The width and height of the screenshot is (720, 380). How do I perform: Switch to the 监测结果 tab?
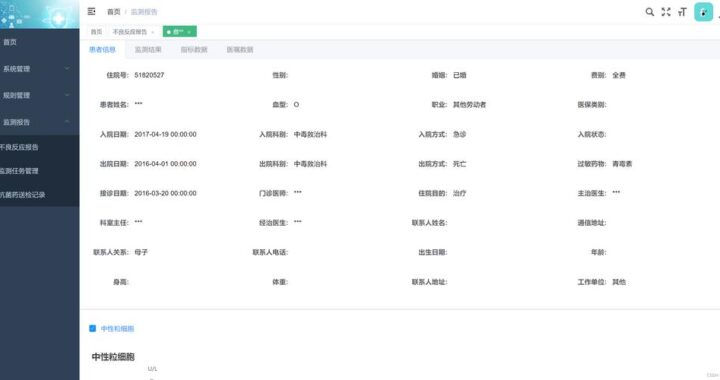(148, 50)
